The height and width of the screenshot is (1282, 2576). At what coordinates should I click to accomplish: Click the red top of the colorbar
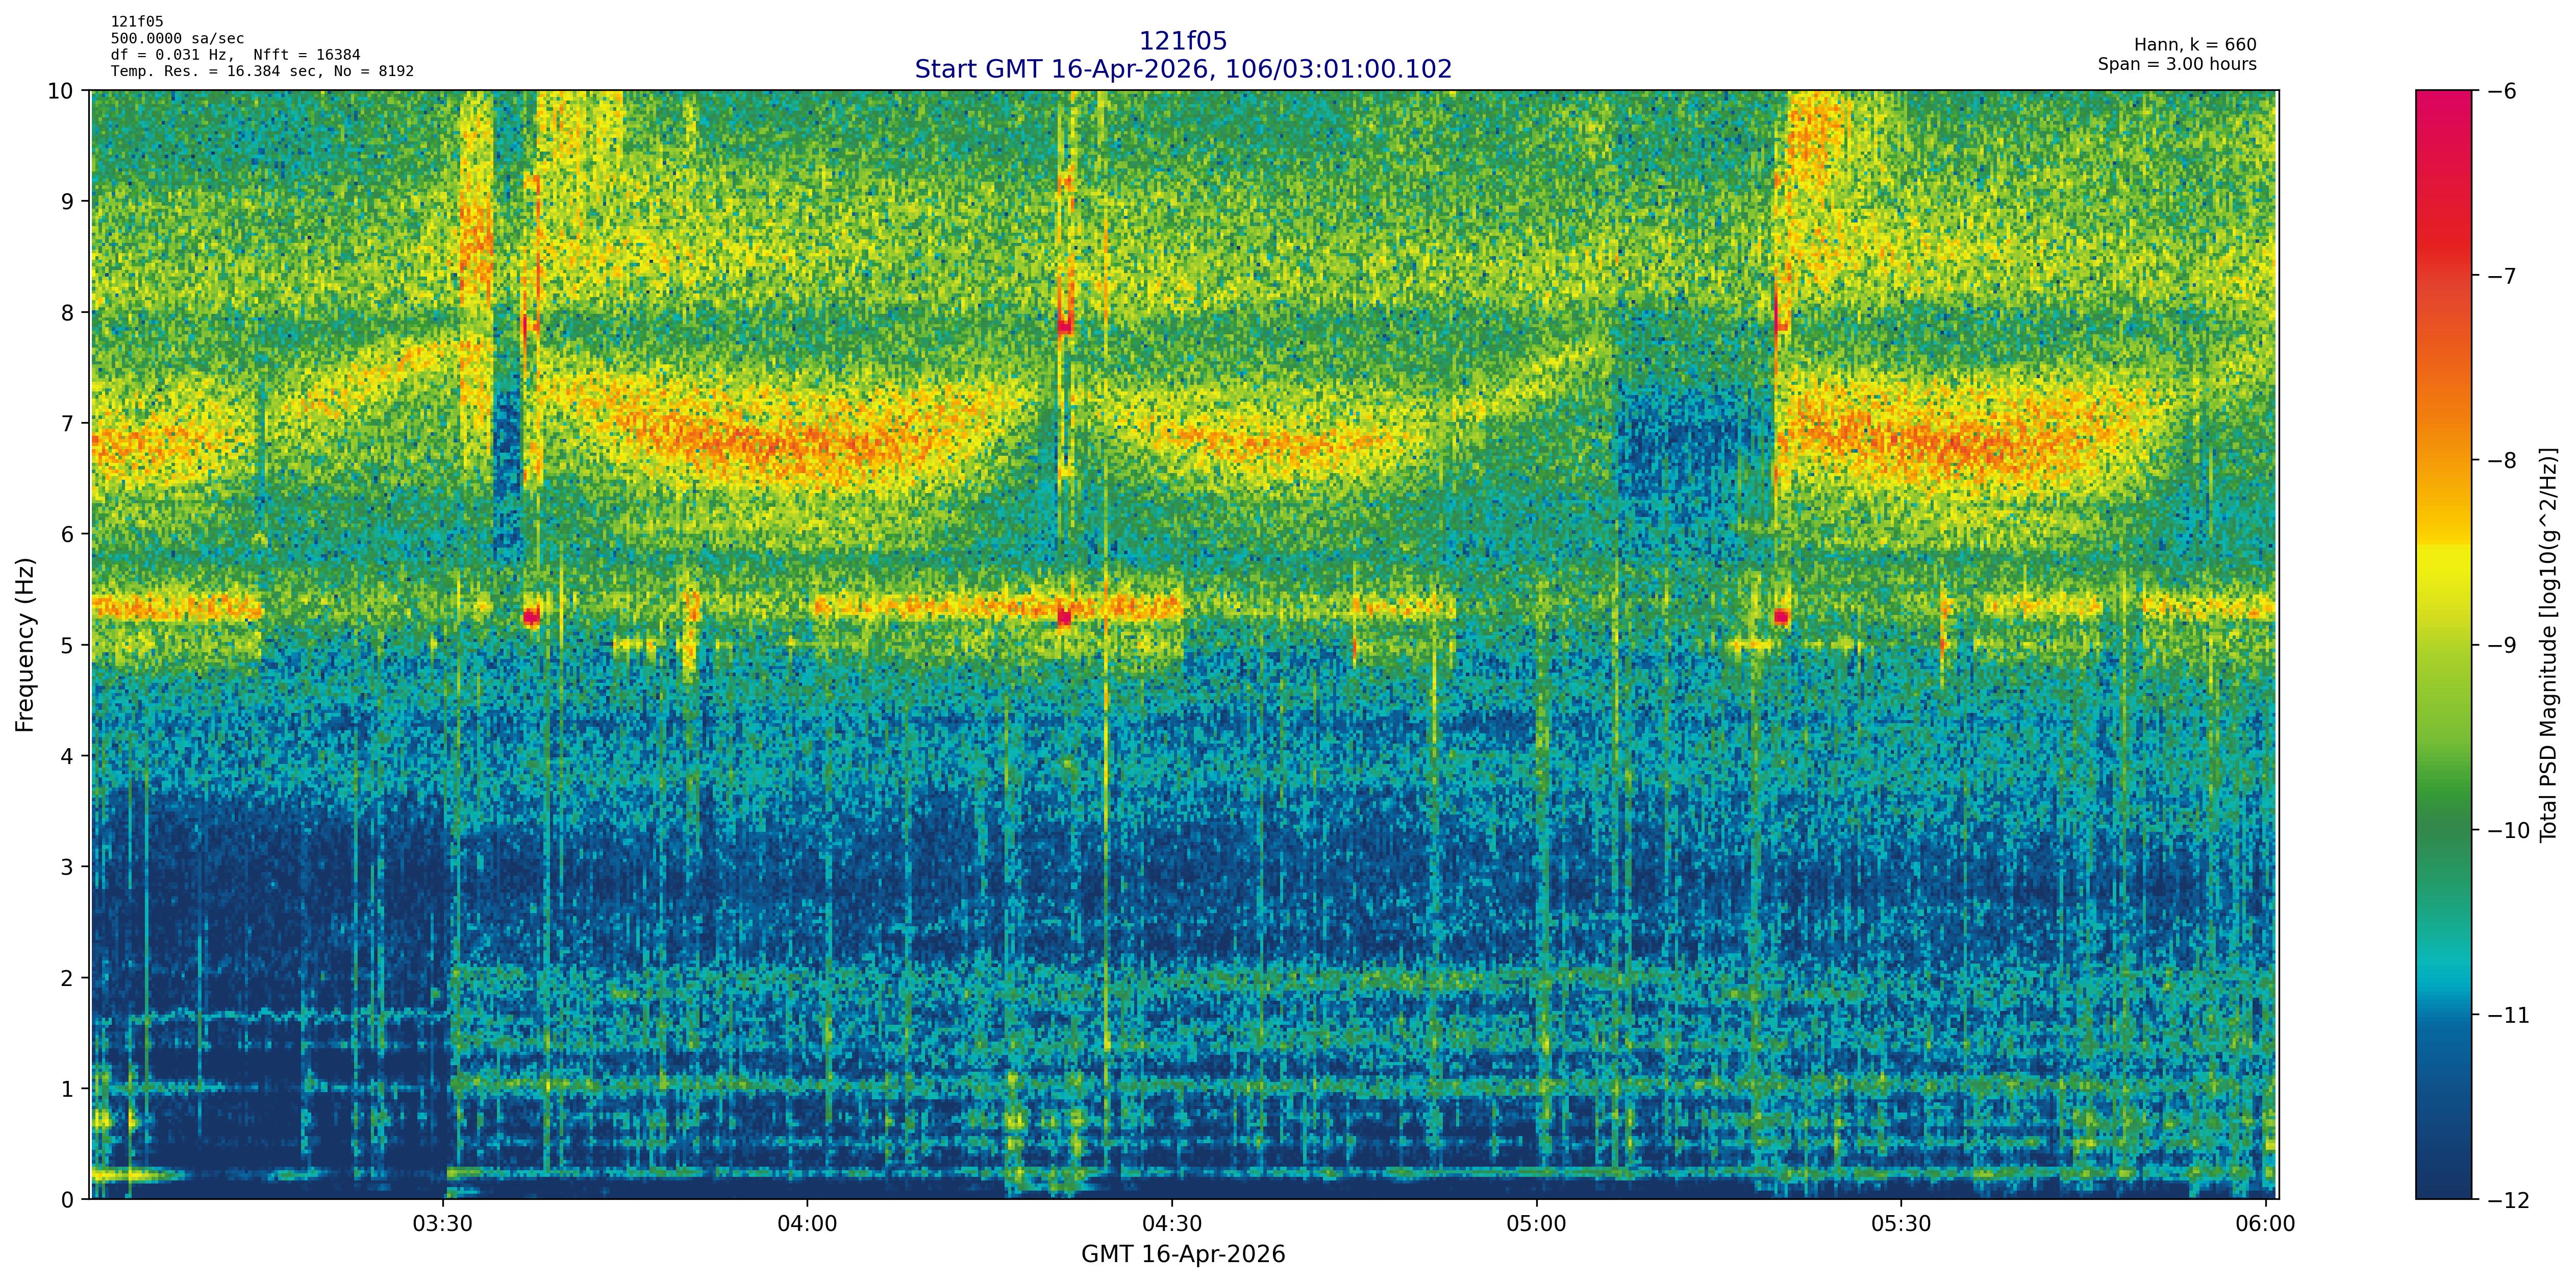point(2443,110)
